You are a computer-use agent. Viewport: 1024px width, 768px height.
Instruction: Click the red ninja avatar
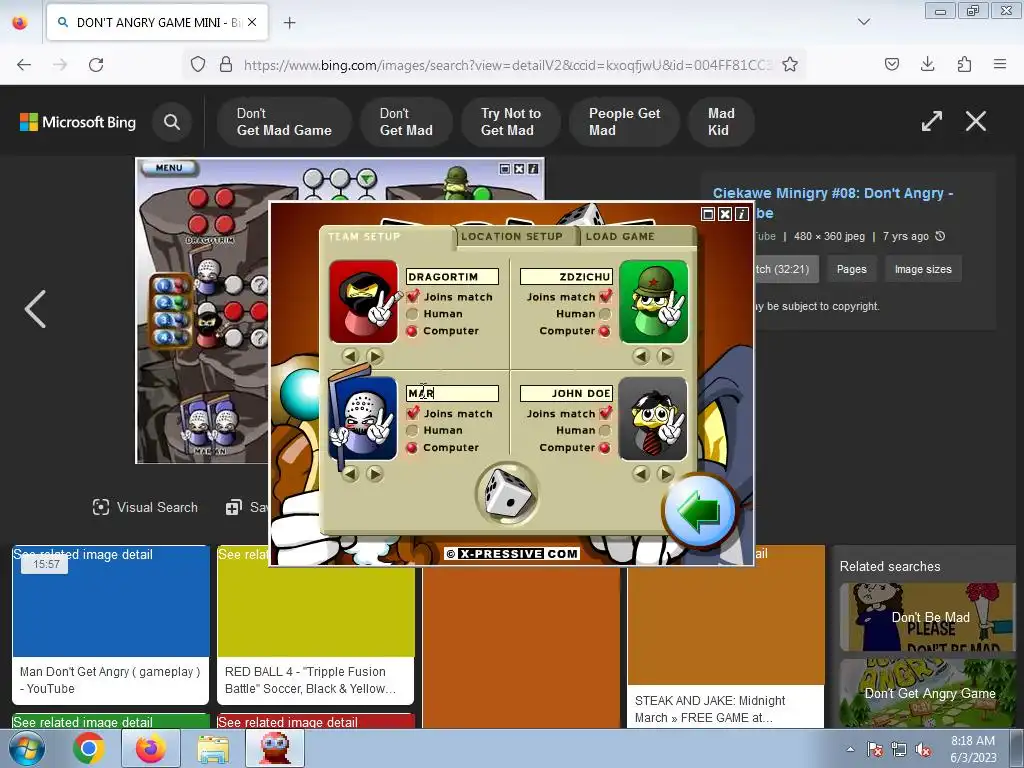point(363,301)
